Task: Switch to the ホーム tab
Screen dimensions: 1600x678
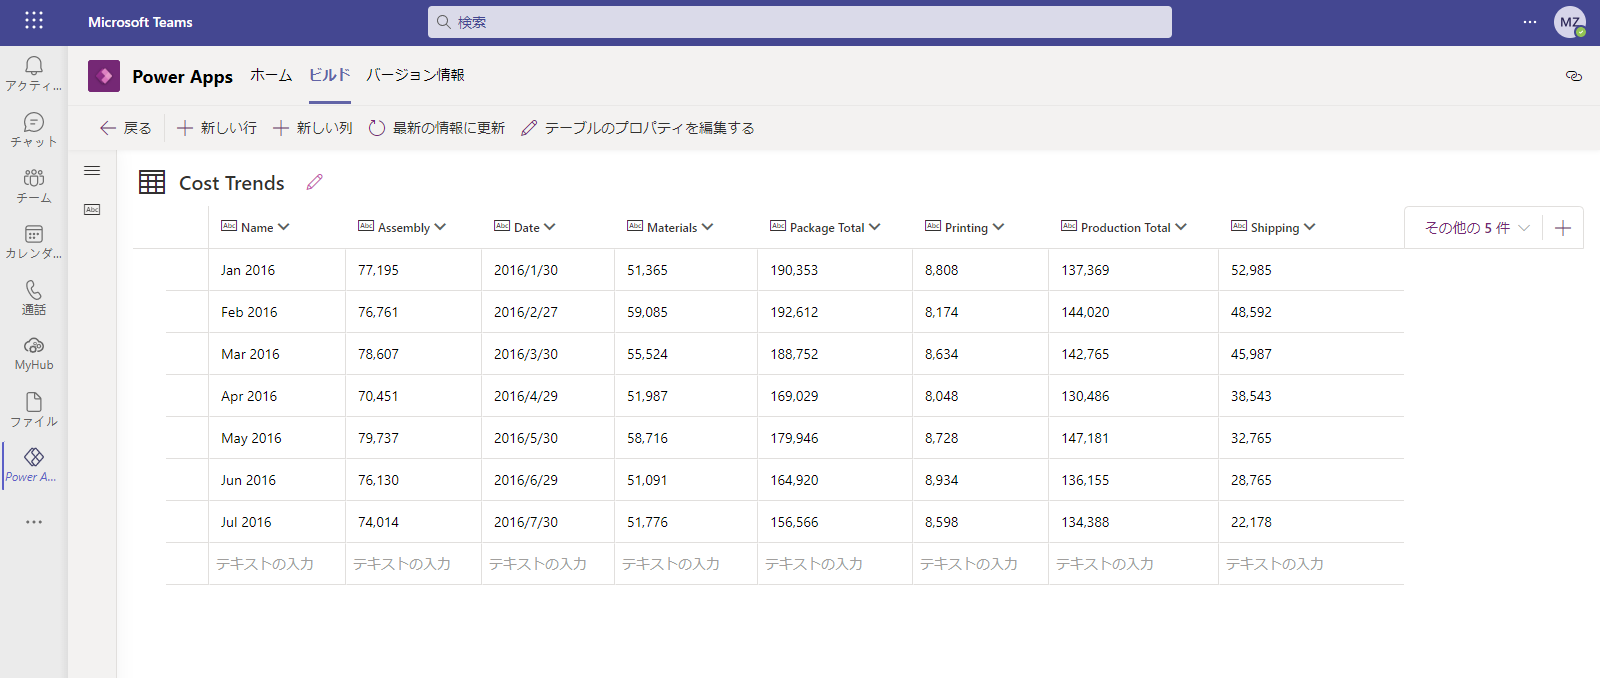Action: point(271,75)
